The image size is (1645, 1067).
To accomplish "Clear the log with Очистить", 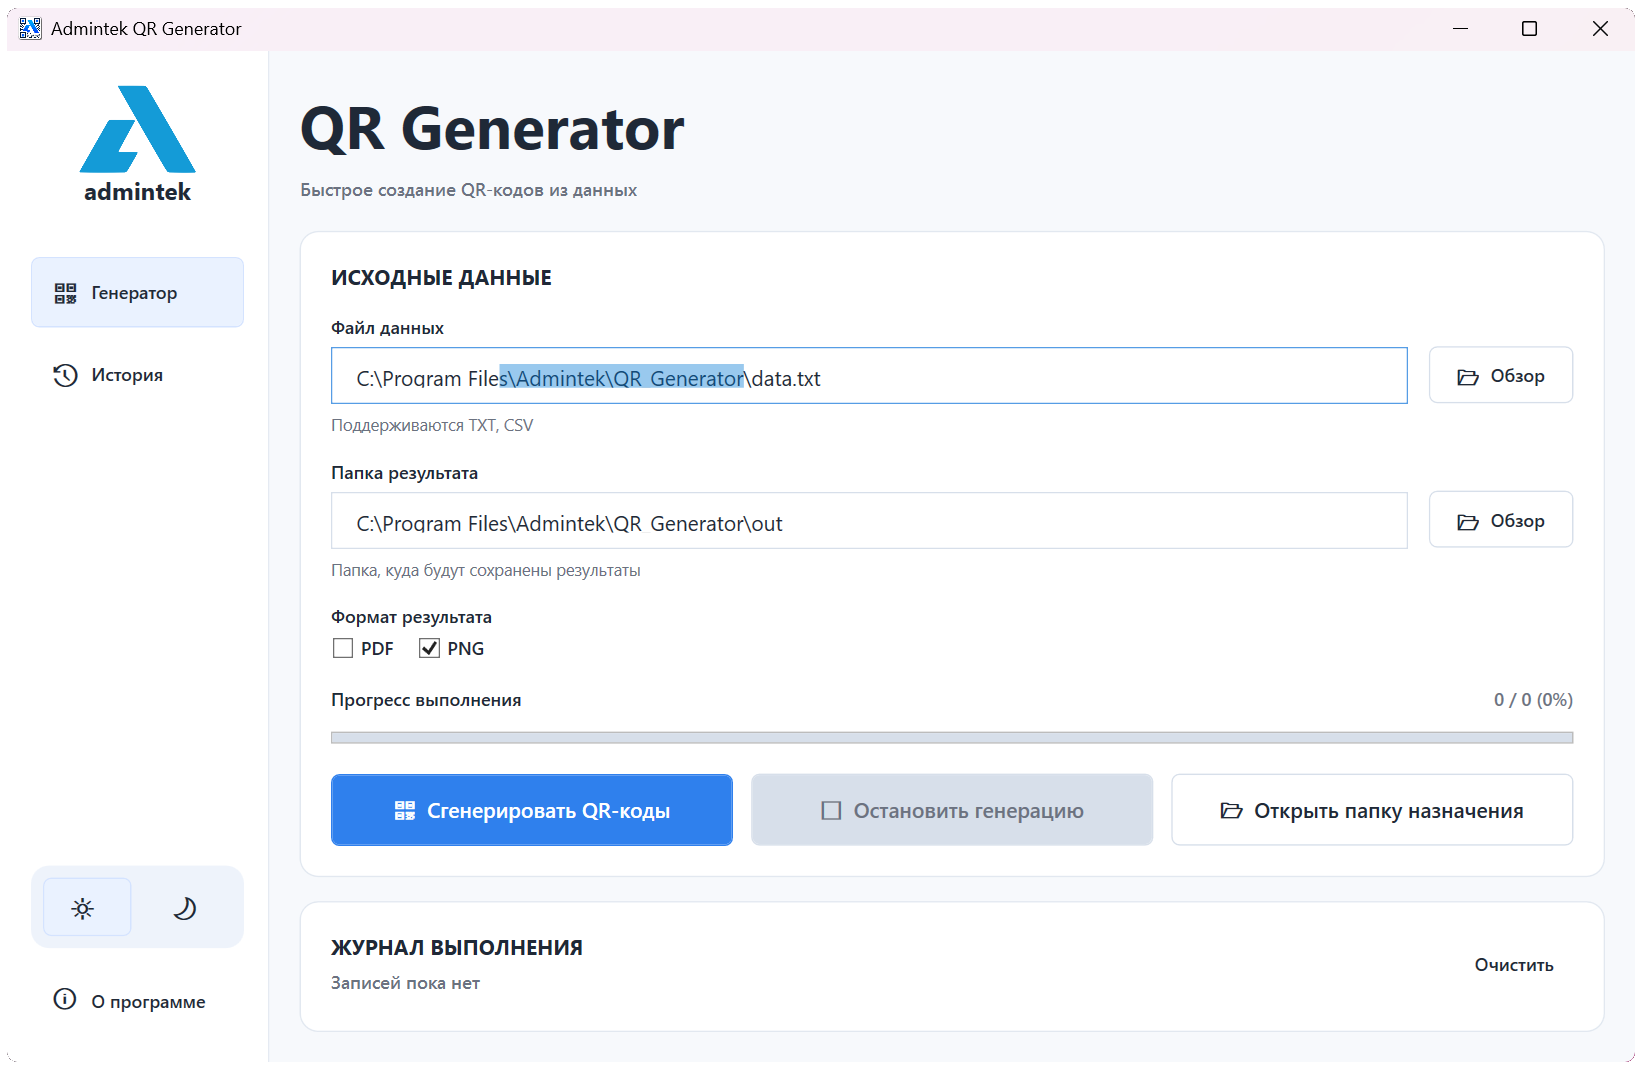I will coord(1514,965).
